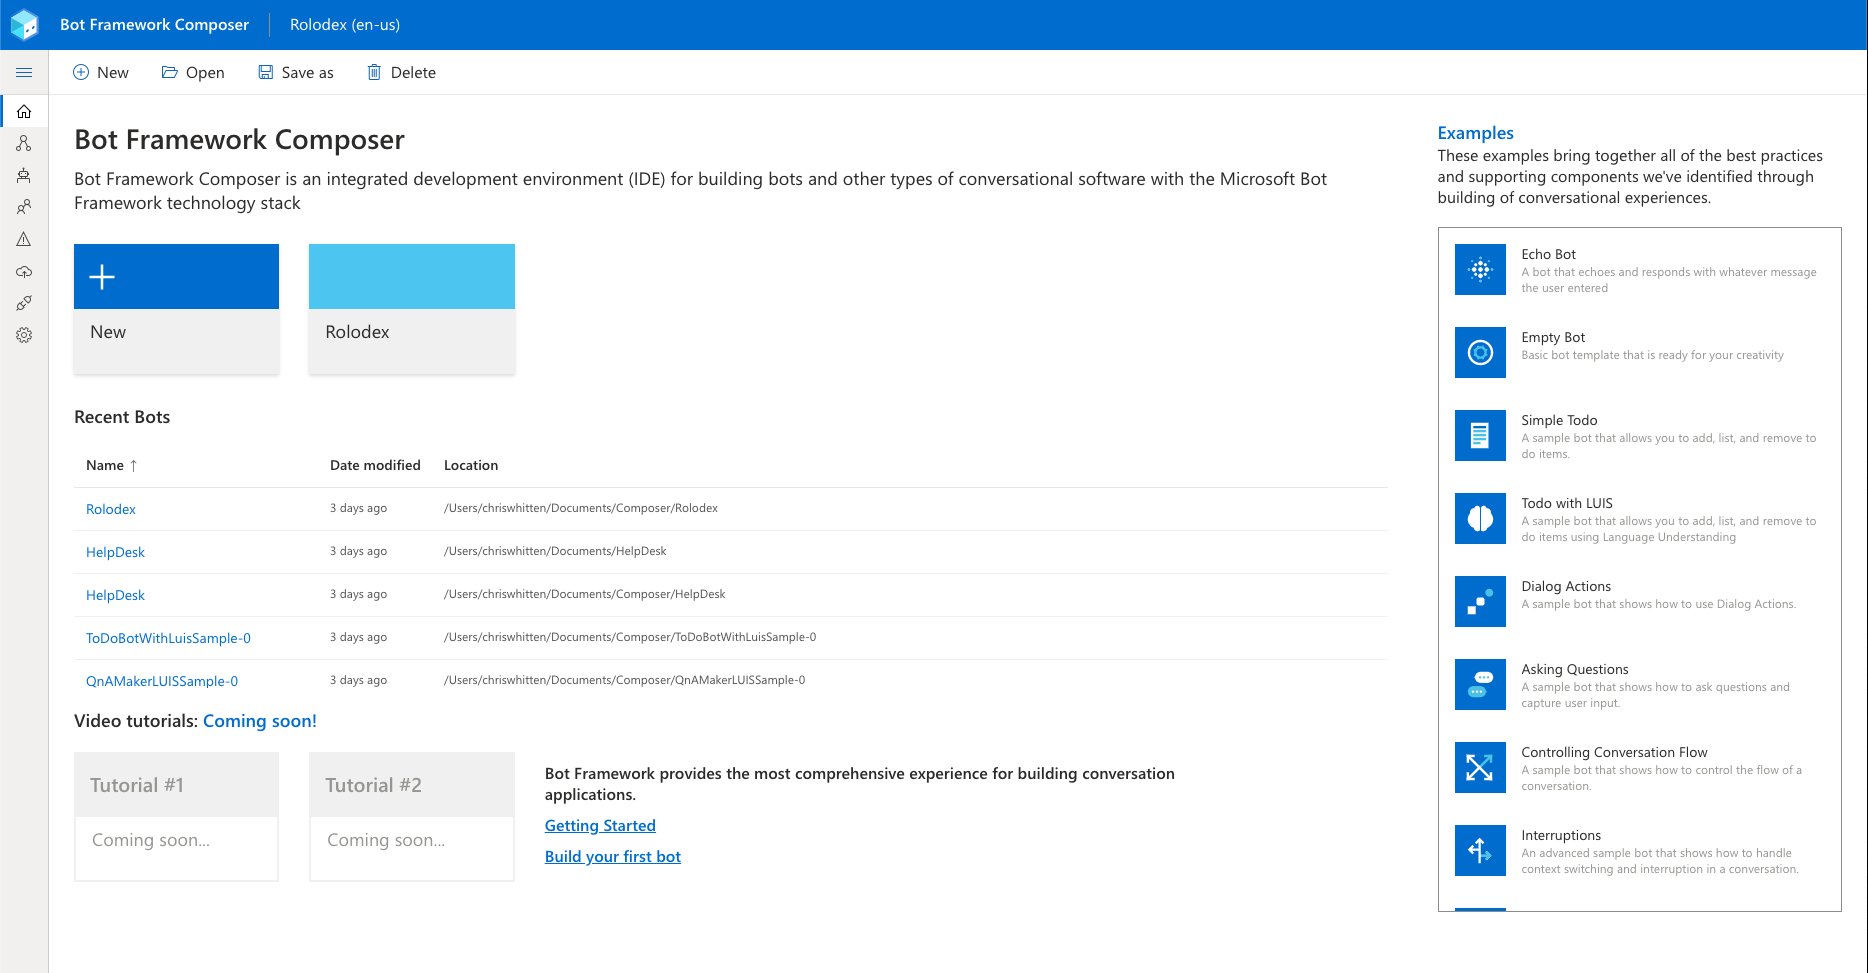The width and height of the screenshot is (1868, 973).
Task: Sort recent bots by the Name column
Action: (x=111, y=465)
